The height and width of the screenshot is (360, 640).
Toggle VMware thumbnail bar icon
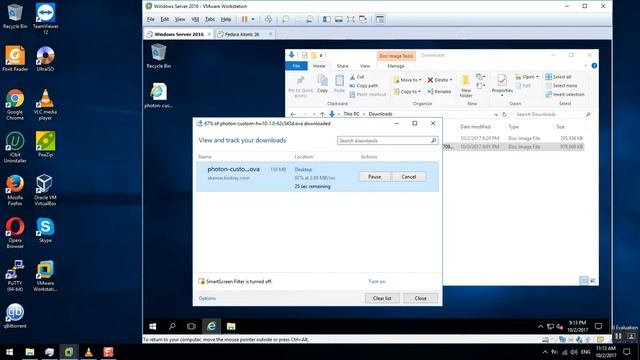click(x=338, y=19)
